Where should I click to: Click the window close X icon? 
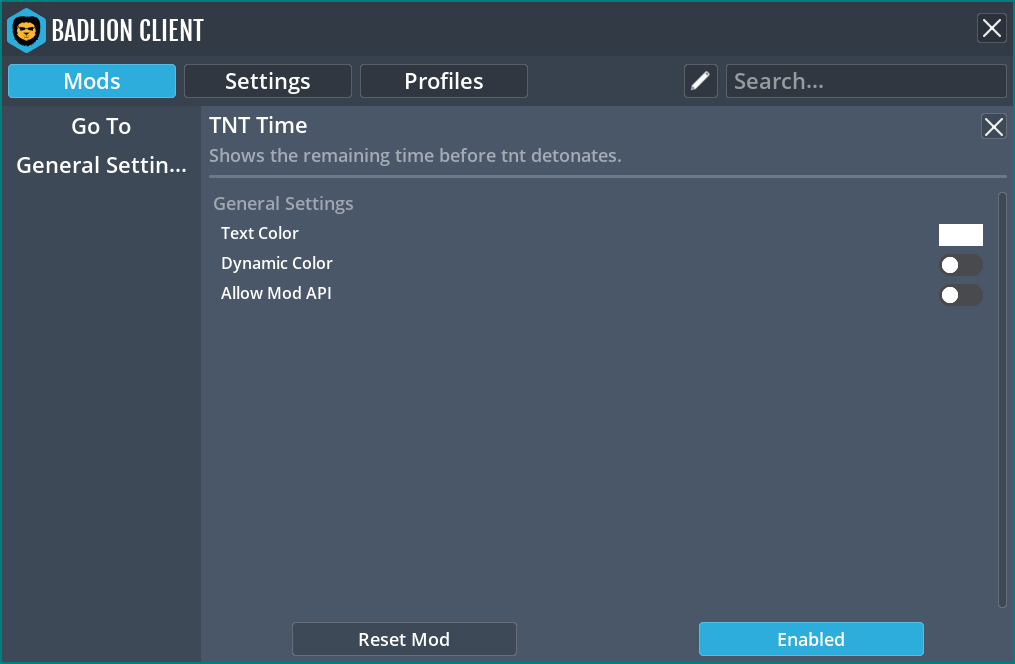(992, 28)
